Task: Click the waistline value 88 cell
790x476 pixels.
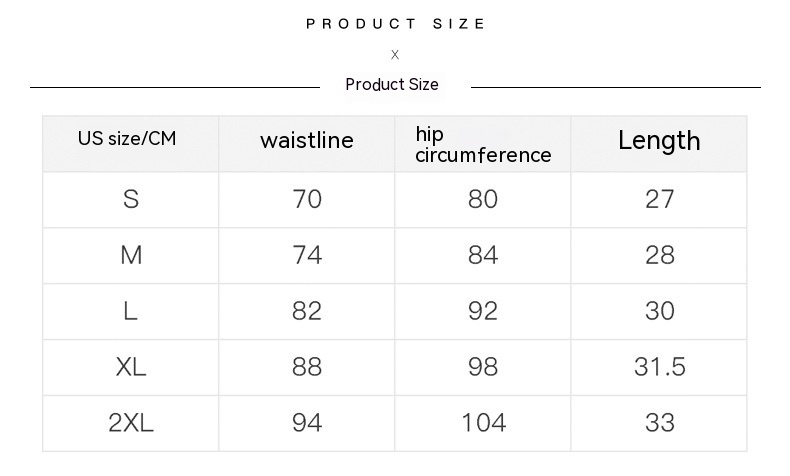Action: (307, 367)
